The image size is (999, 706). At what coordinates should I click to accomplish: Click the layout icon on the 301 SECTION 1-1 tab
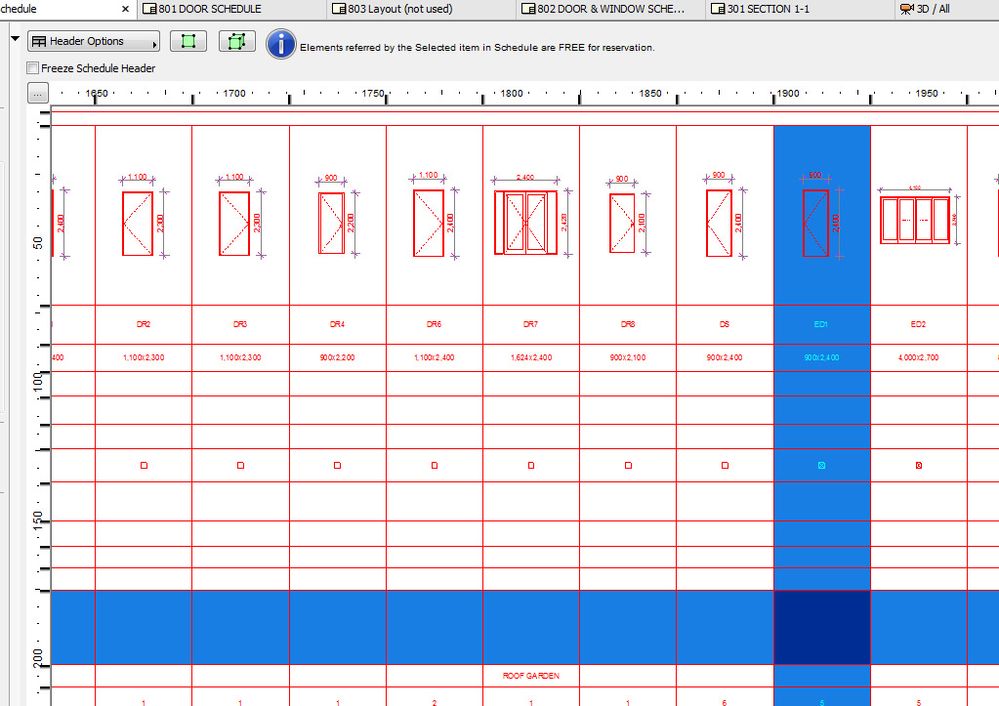(x=718, y=9)
